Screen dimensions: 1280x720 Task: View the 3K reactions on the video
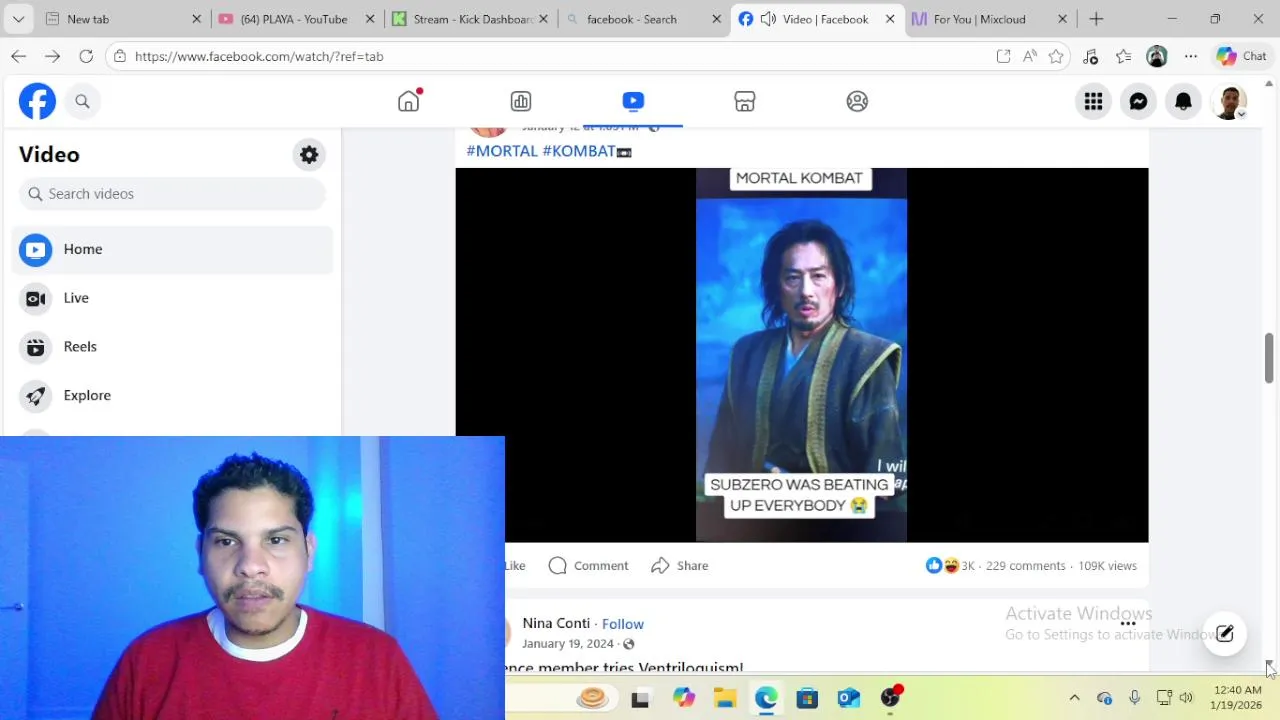tap(951, 566)
